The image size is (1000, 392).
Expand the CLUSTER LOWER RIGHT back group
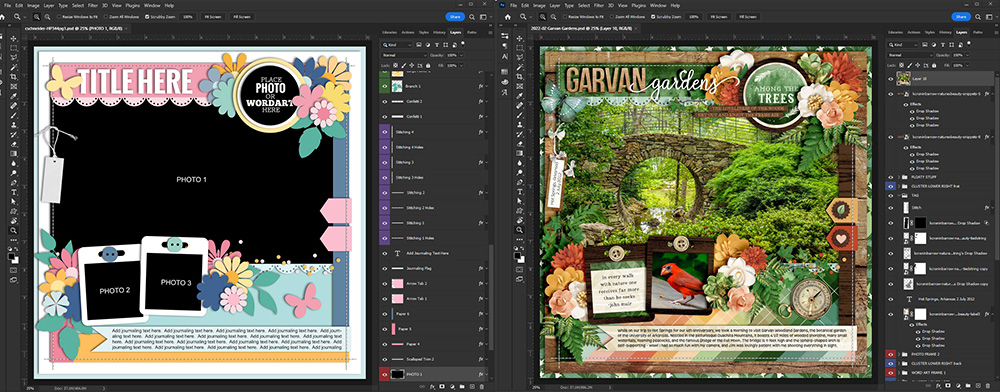pyautogui.click(x=899, y=363)
